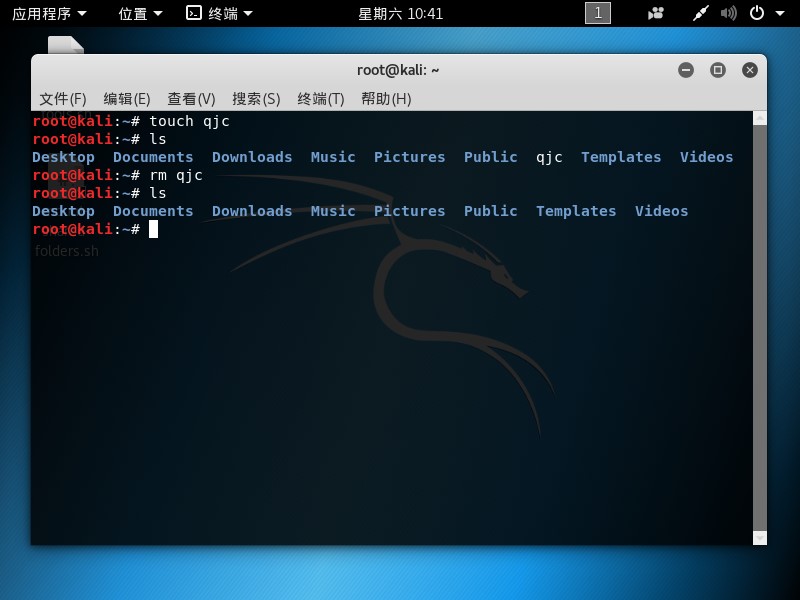Maximize the root@kali terminal window
Image resolution: width=800 pixels, height=600 pixels.
coord(718,70)
